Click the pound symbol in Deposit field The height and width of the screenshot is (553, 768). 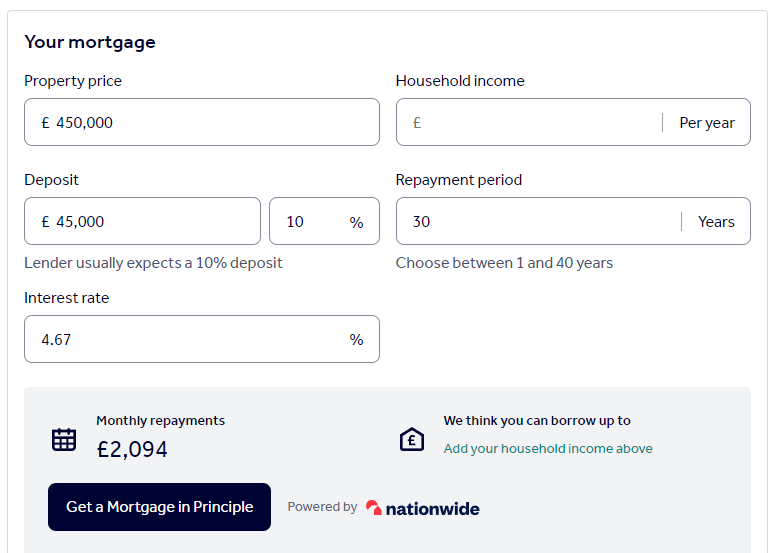click(45, 222)
